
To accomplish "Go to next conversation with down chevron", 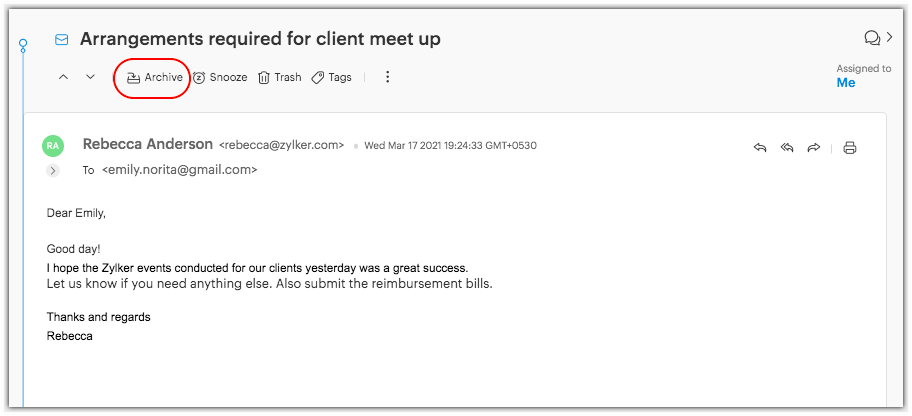I will click(90, 77).
